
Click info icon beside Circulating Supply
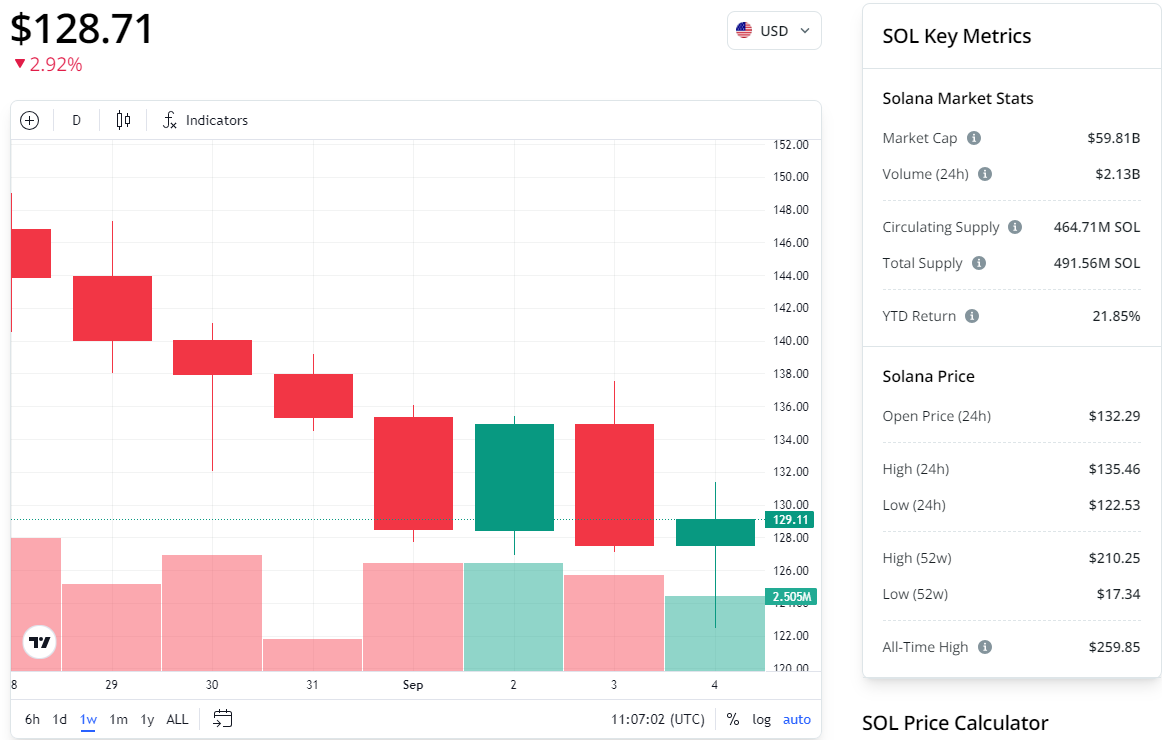(x=1015, y=227)
